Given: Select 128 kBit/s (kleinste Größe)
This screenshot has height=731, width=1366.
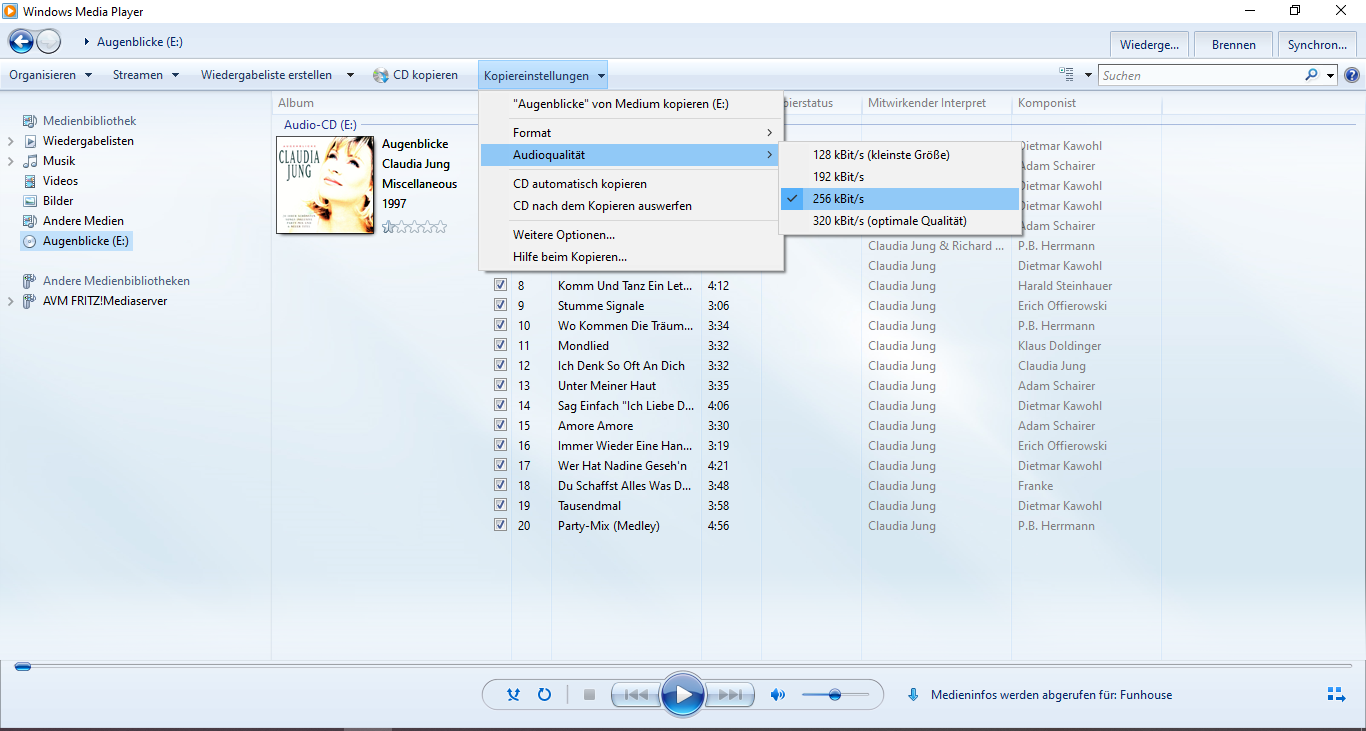Looking at the screenshot, I should click(900, 155).
